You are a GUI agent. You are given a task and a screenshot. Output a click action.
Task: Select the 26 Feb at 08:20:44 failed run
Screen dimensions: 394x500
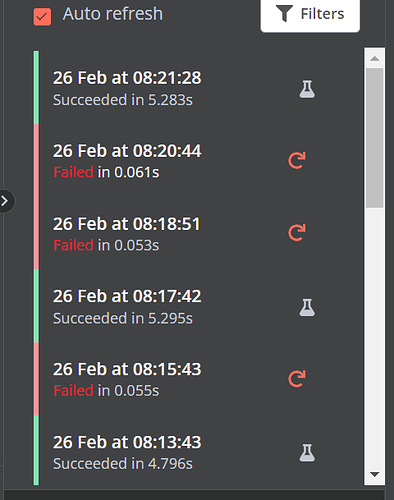click(x=198, y=161)
